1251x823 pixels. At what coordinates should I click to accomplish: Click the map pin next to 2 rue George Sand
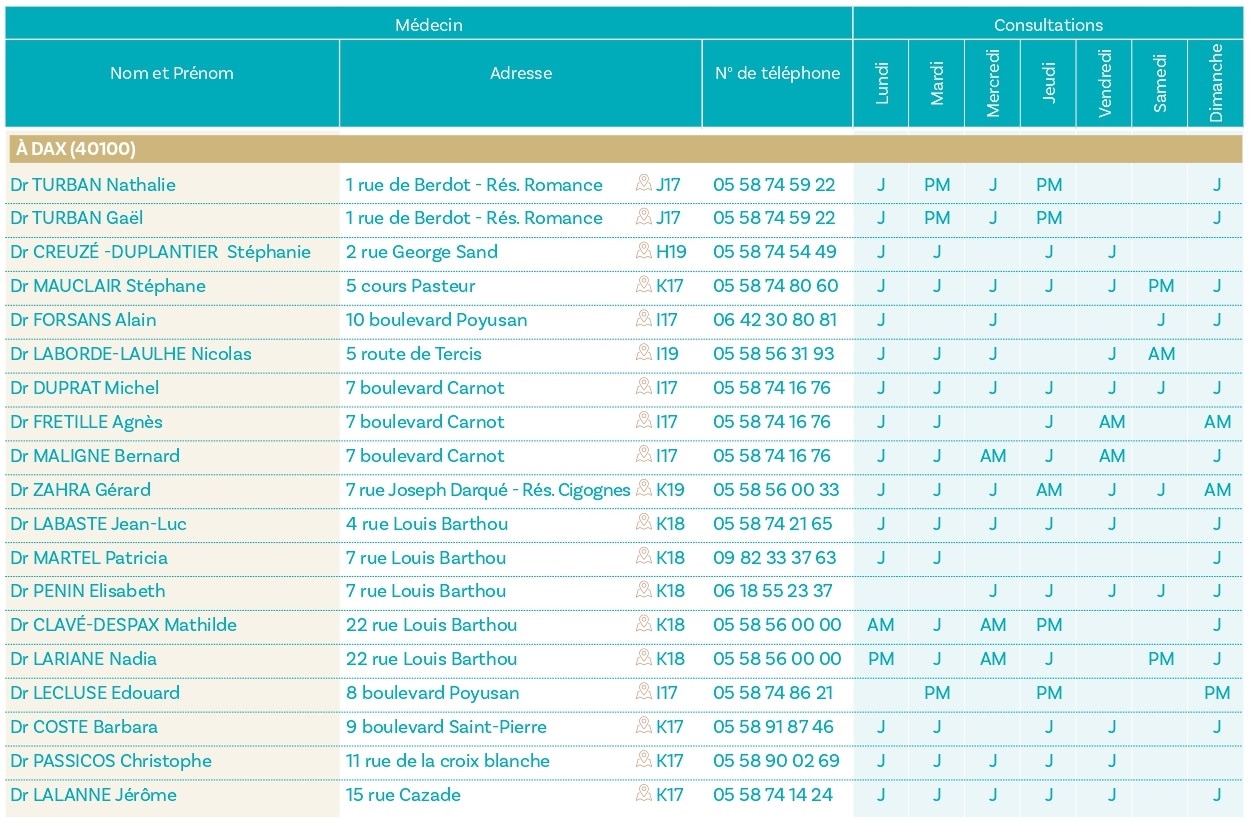644,250
